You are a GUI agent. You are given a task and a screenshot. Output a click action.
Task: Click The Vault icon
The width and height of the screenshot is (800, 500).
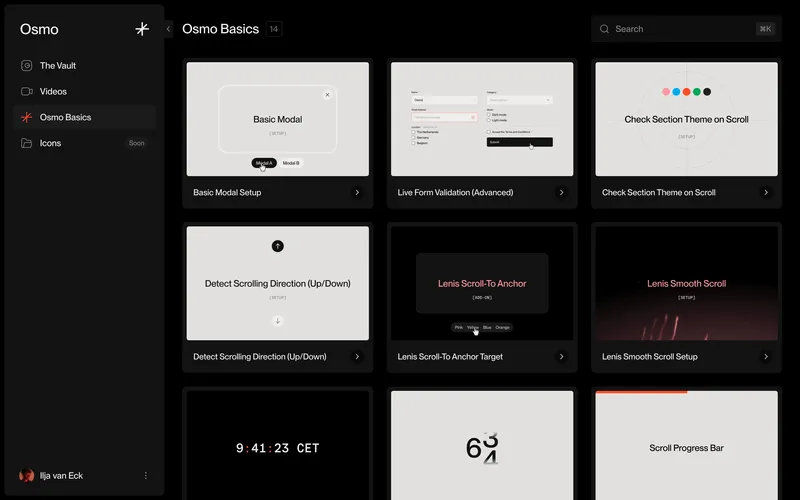click(27, 65)
